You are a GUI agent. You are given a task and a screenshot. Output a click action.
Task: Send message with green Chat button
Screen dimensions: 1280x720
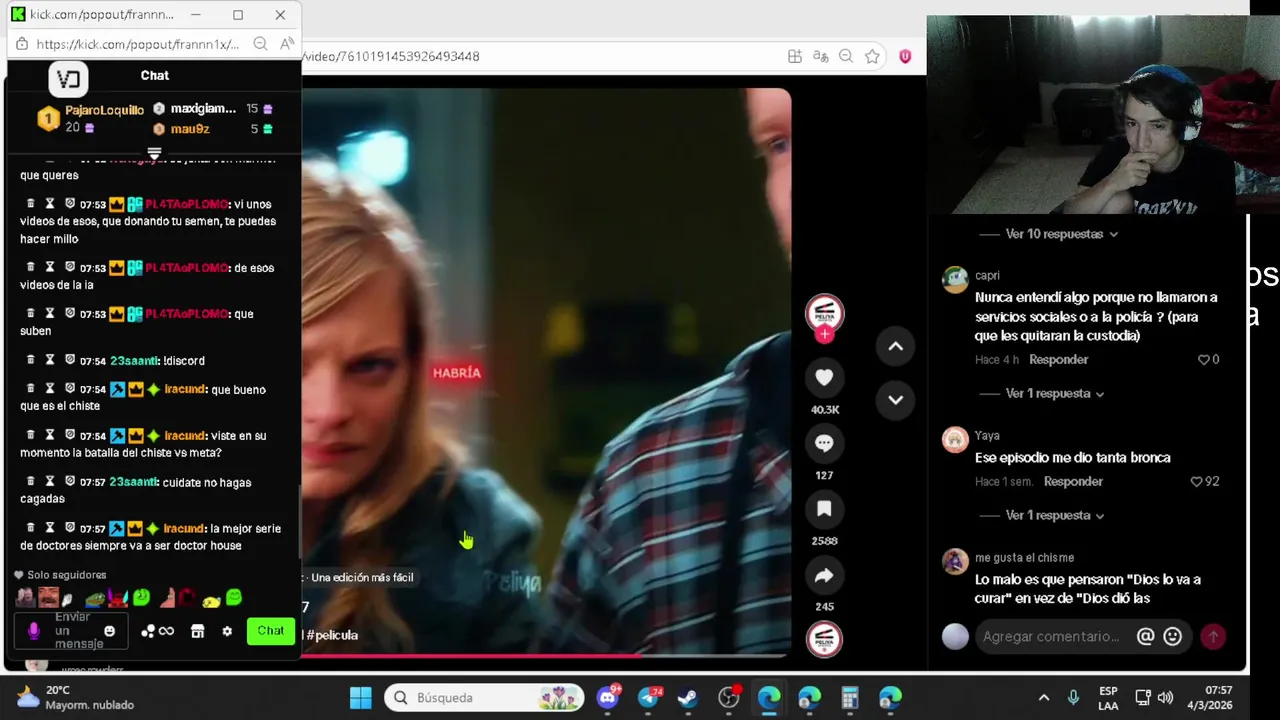click(271, 631)
